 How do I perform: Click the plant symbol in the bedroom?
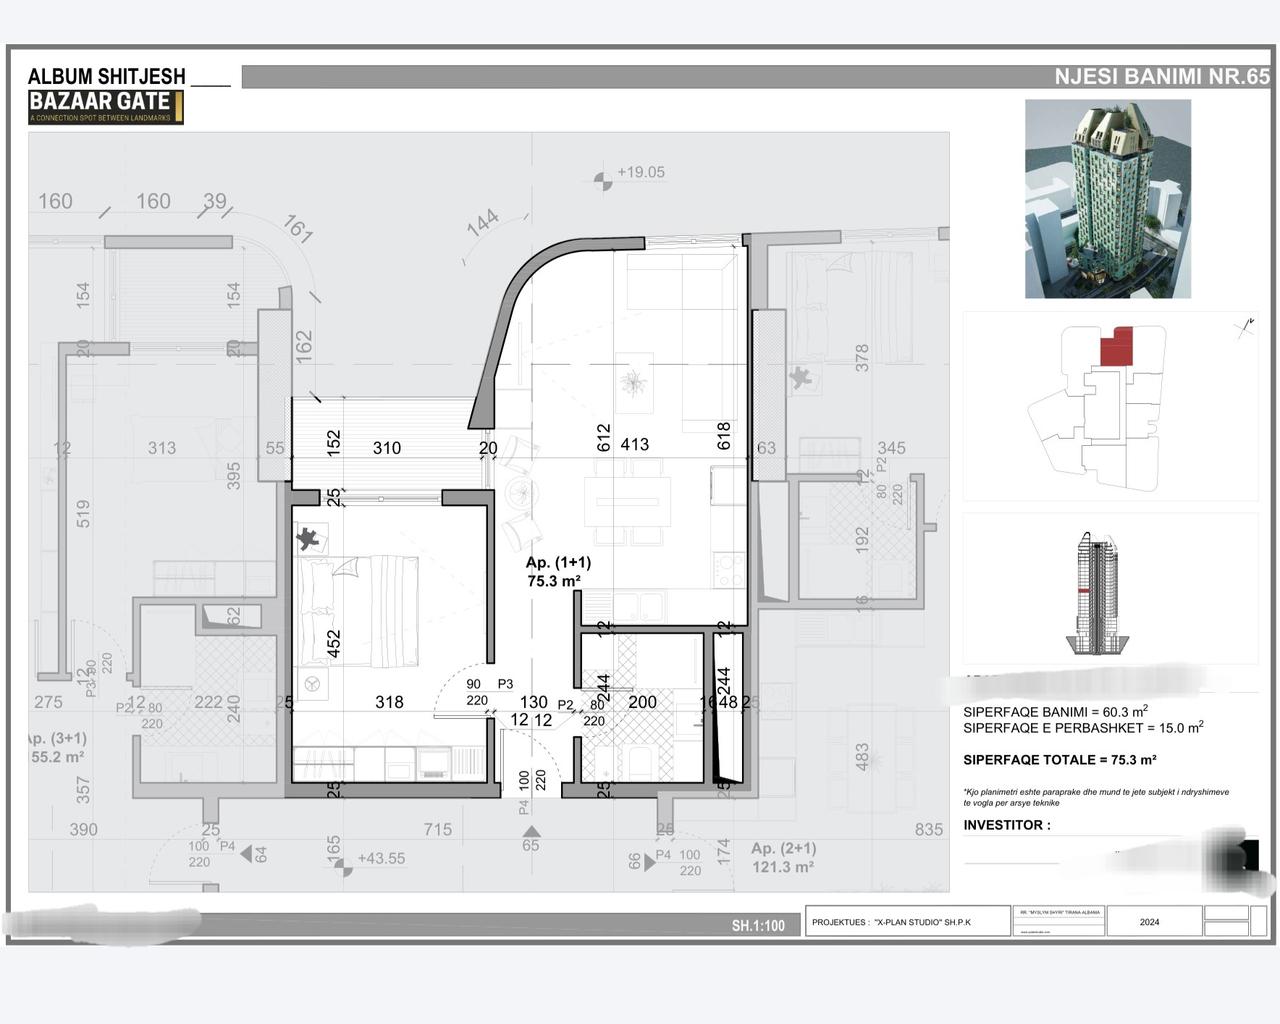[310, 539]
